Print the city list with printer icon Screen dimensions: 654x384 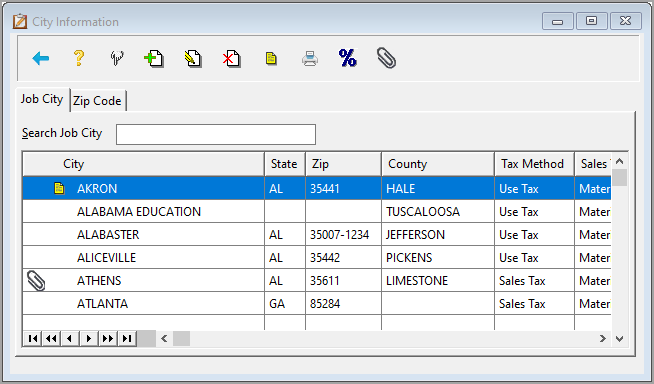point(309,59)
